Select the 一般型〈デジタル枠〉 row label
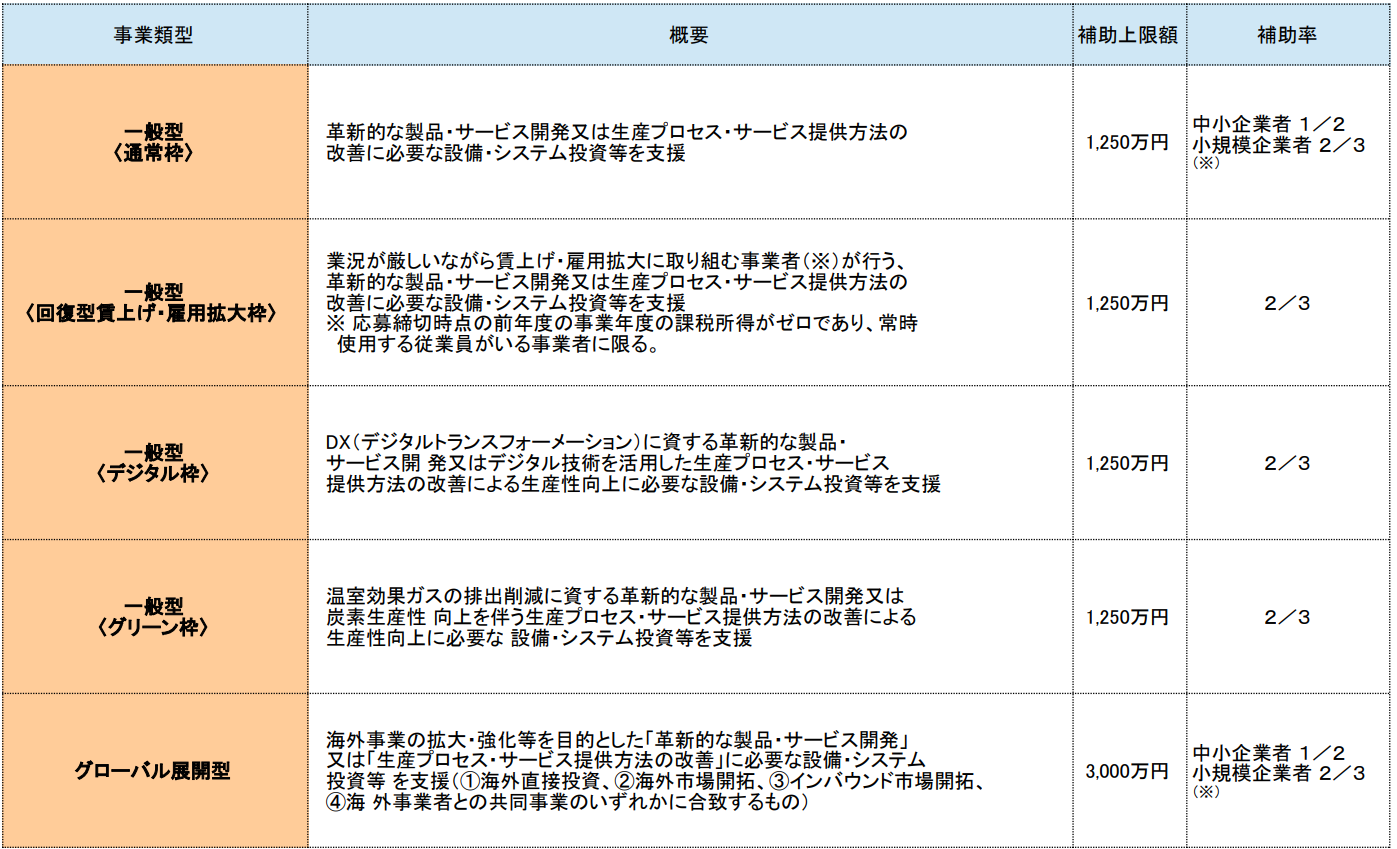The width and height of the screenshot is (1397, 849). (155, 462)
